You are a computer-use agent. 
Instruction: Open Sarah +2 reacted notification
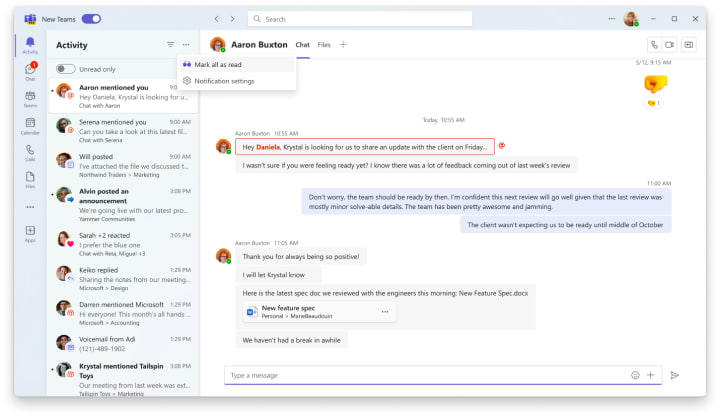point(123,244)
